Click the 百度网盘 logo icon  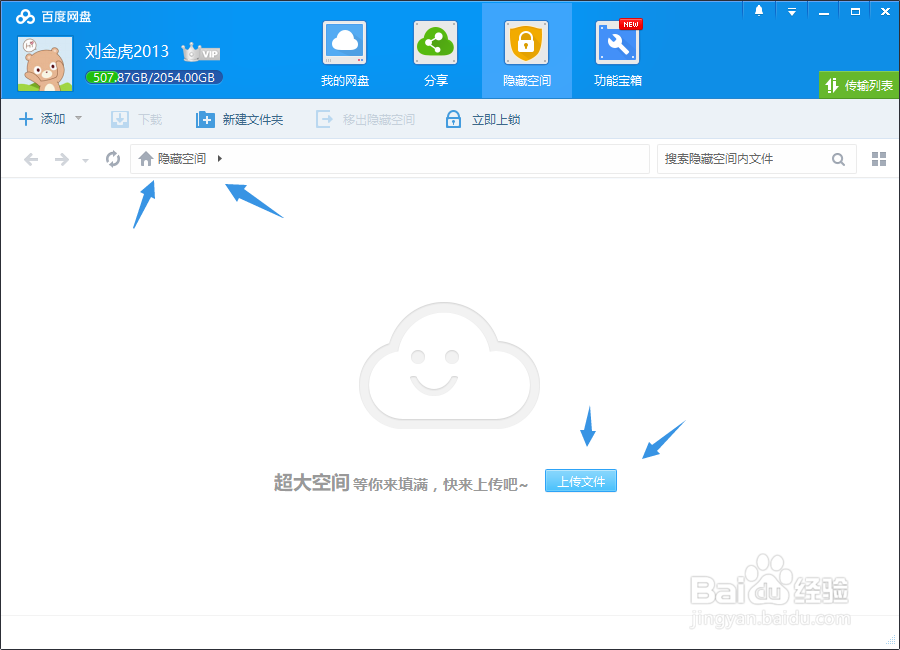point(25,17)
